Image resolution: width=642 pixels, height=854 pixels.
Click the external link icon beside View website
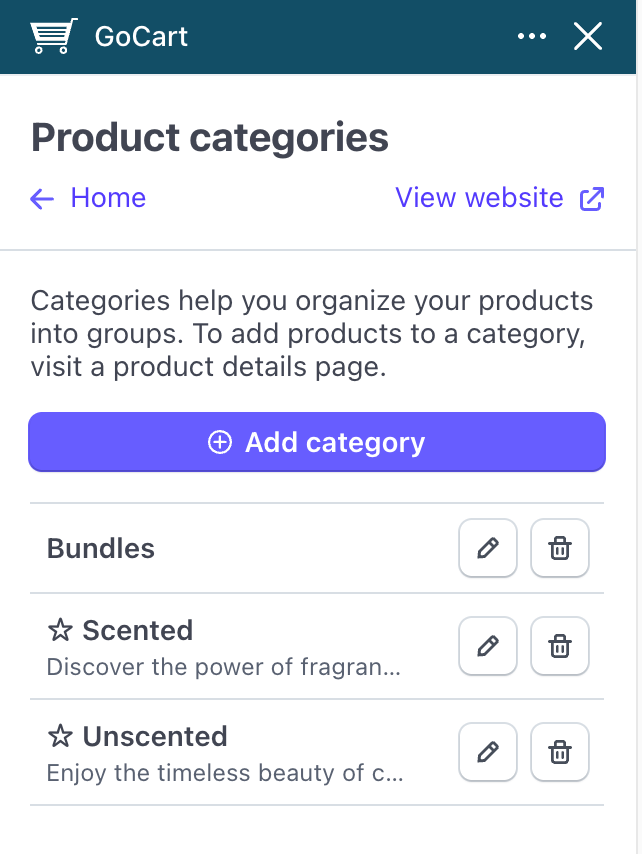[591, 199]
